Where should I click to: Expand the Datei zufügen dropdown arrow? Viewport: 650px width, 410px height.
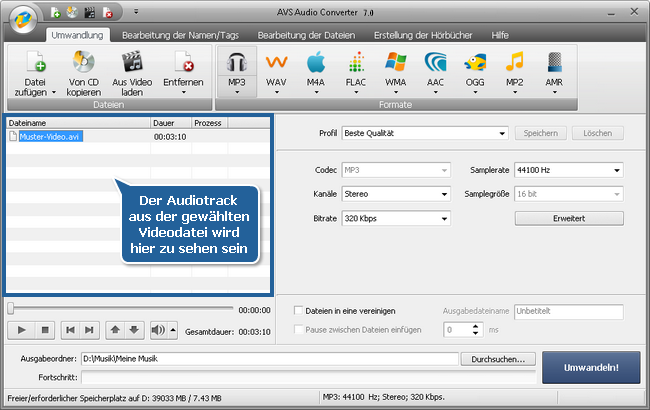click(54, 93)
